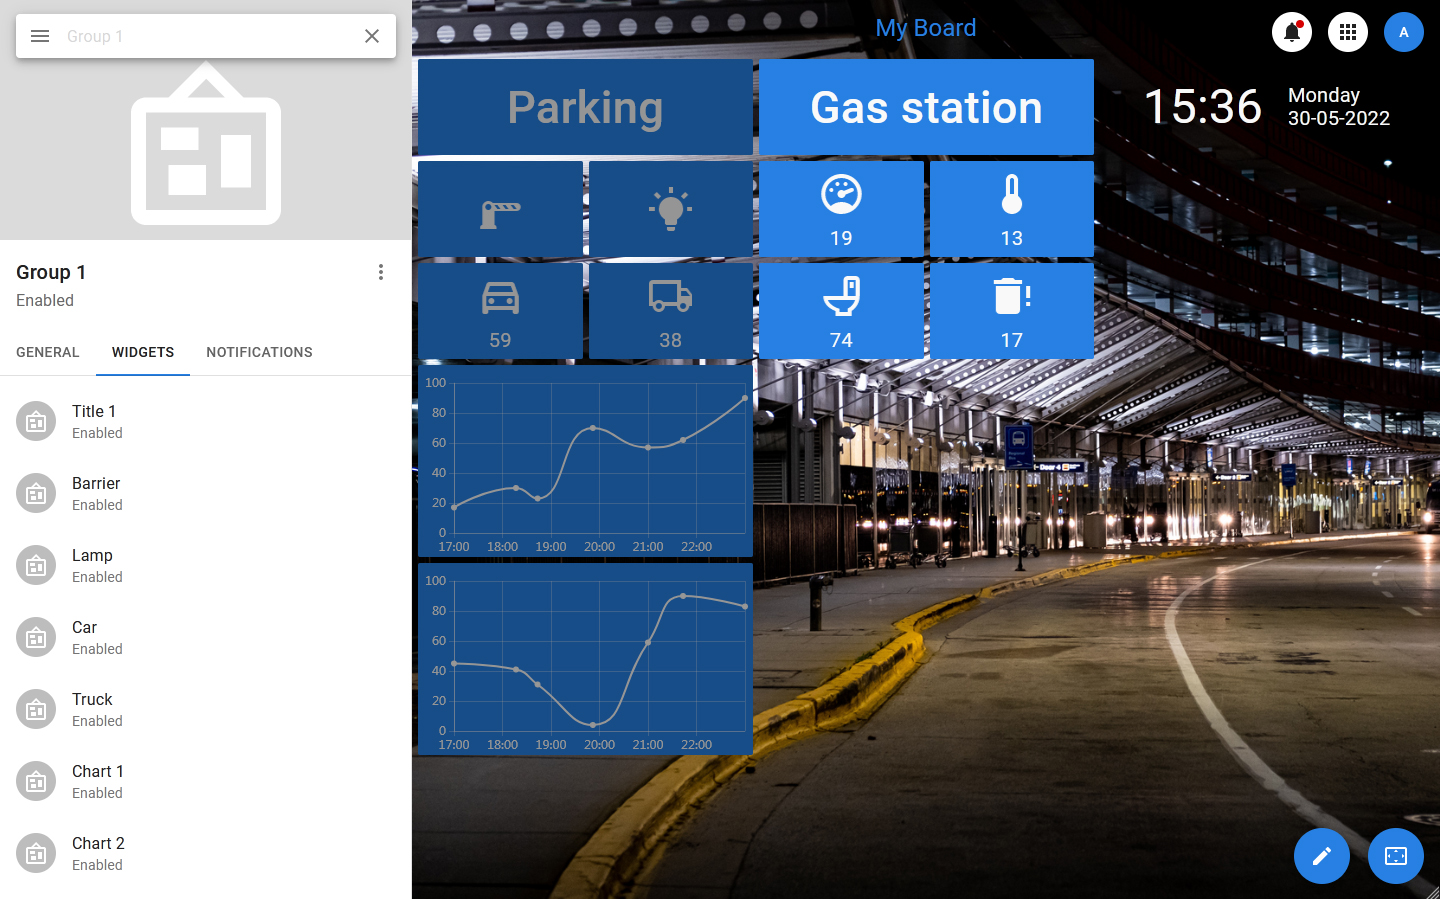Viewport: 1440px width, 899px height.
Task: Click the barrier gate tile on board
Action: (500, 210)
